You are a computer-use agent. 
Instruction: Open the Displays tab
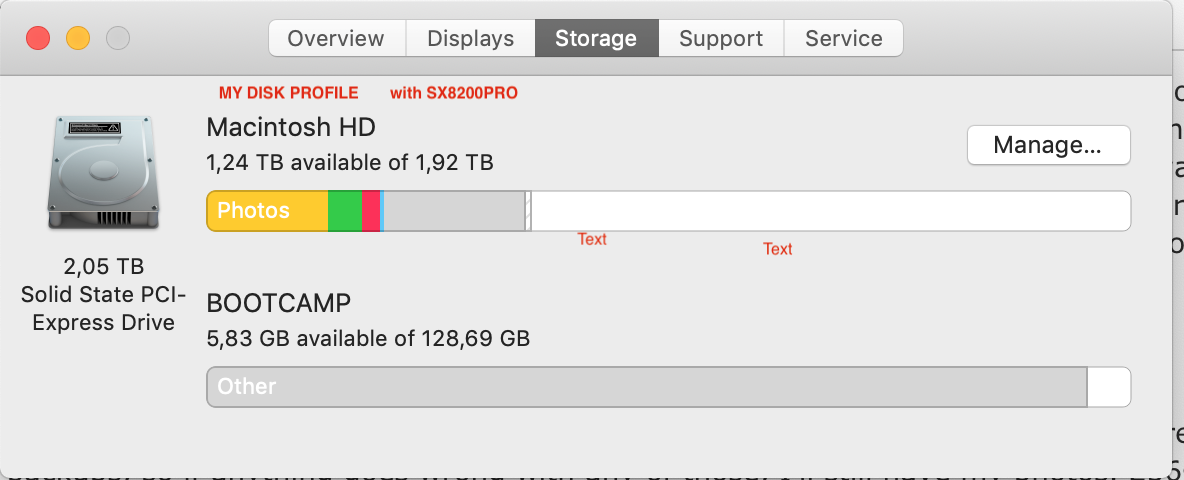pyautogui.click(x=470, y=39)
